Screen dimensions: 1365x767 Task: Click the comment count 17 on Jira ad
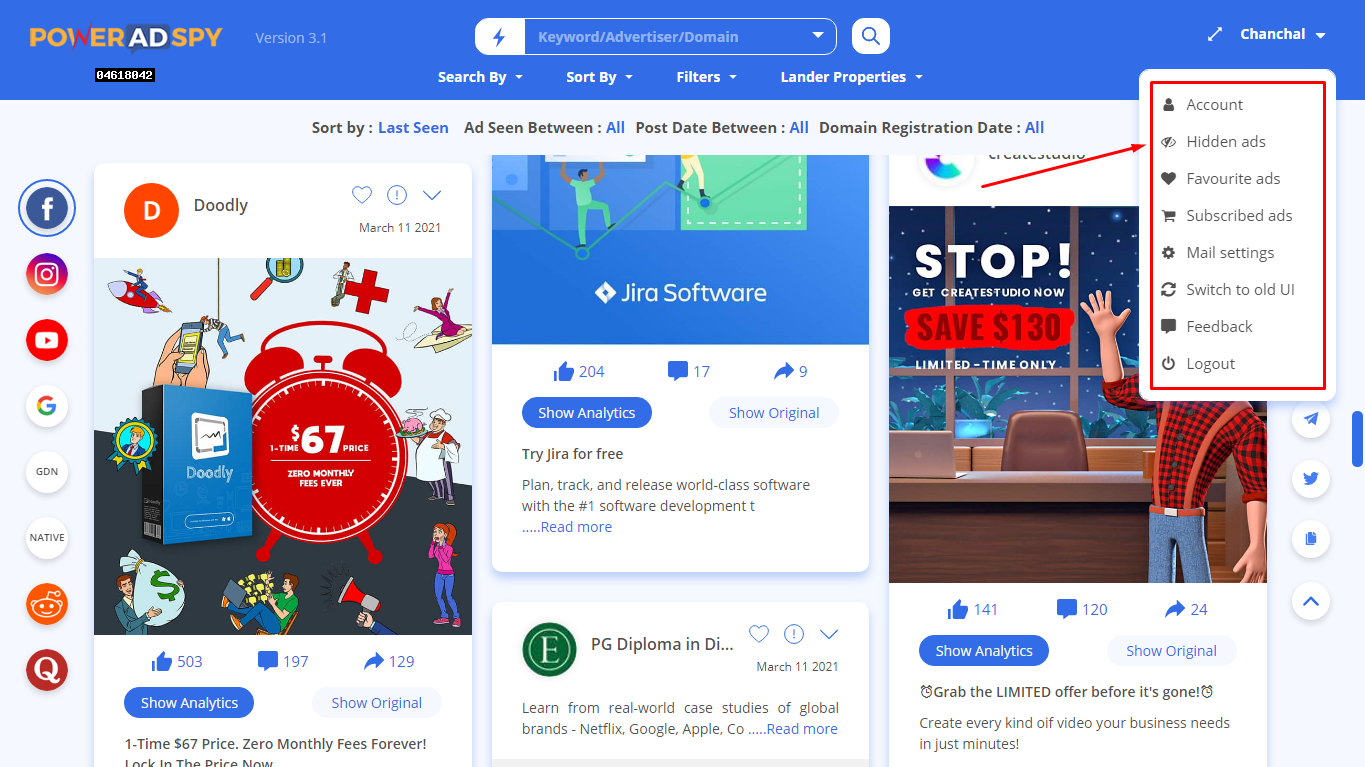[x=689, y=371]
